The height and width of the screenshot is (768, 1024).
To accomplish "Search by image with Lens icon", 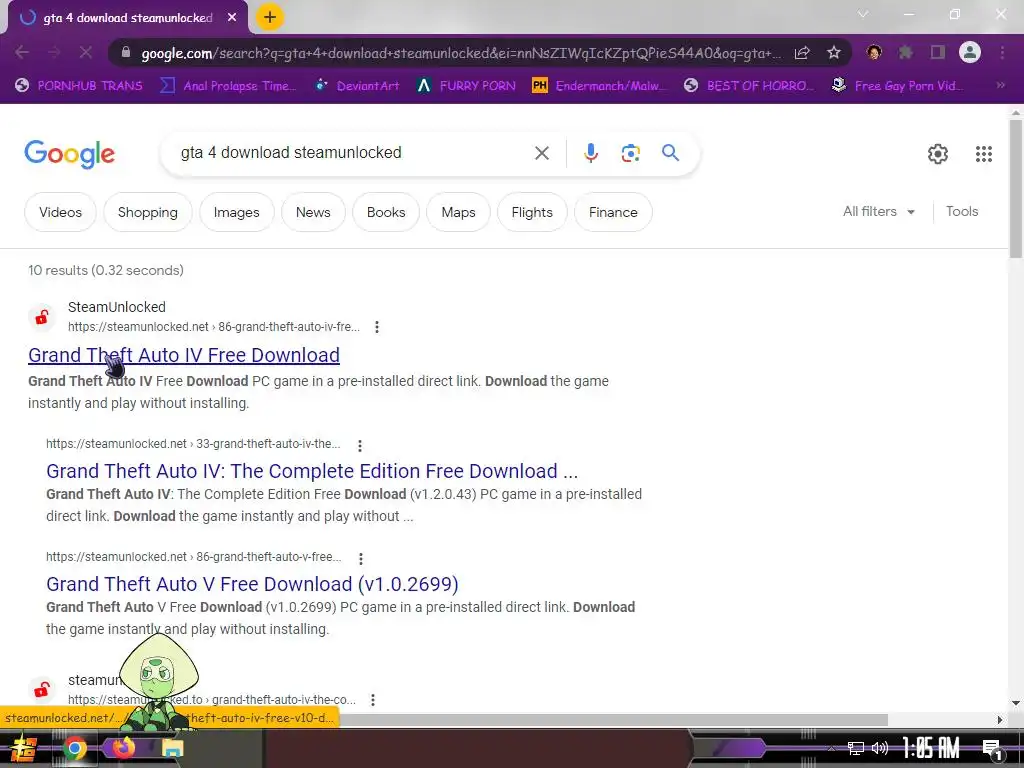I will click(x=630, y=153).
